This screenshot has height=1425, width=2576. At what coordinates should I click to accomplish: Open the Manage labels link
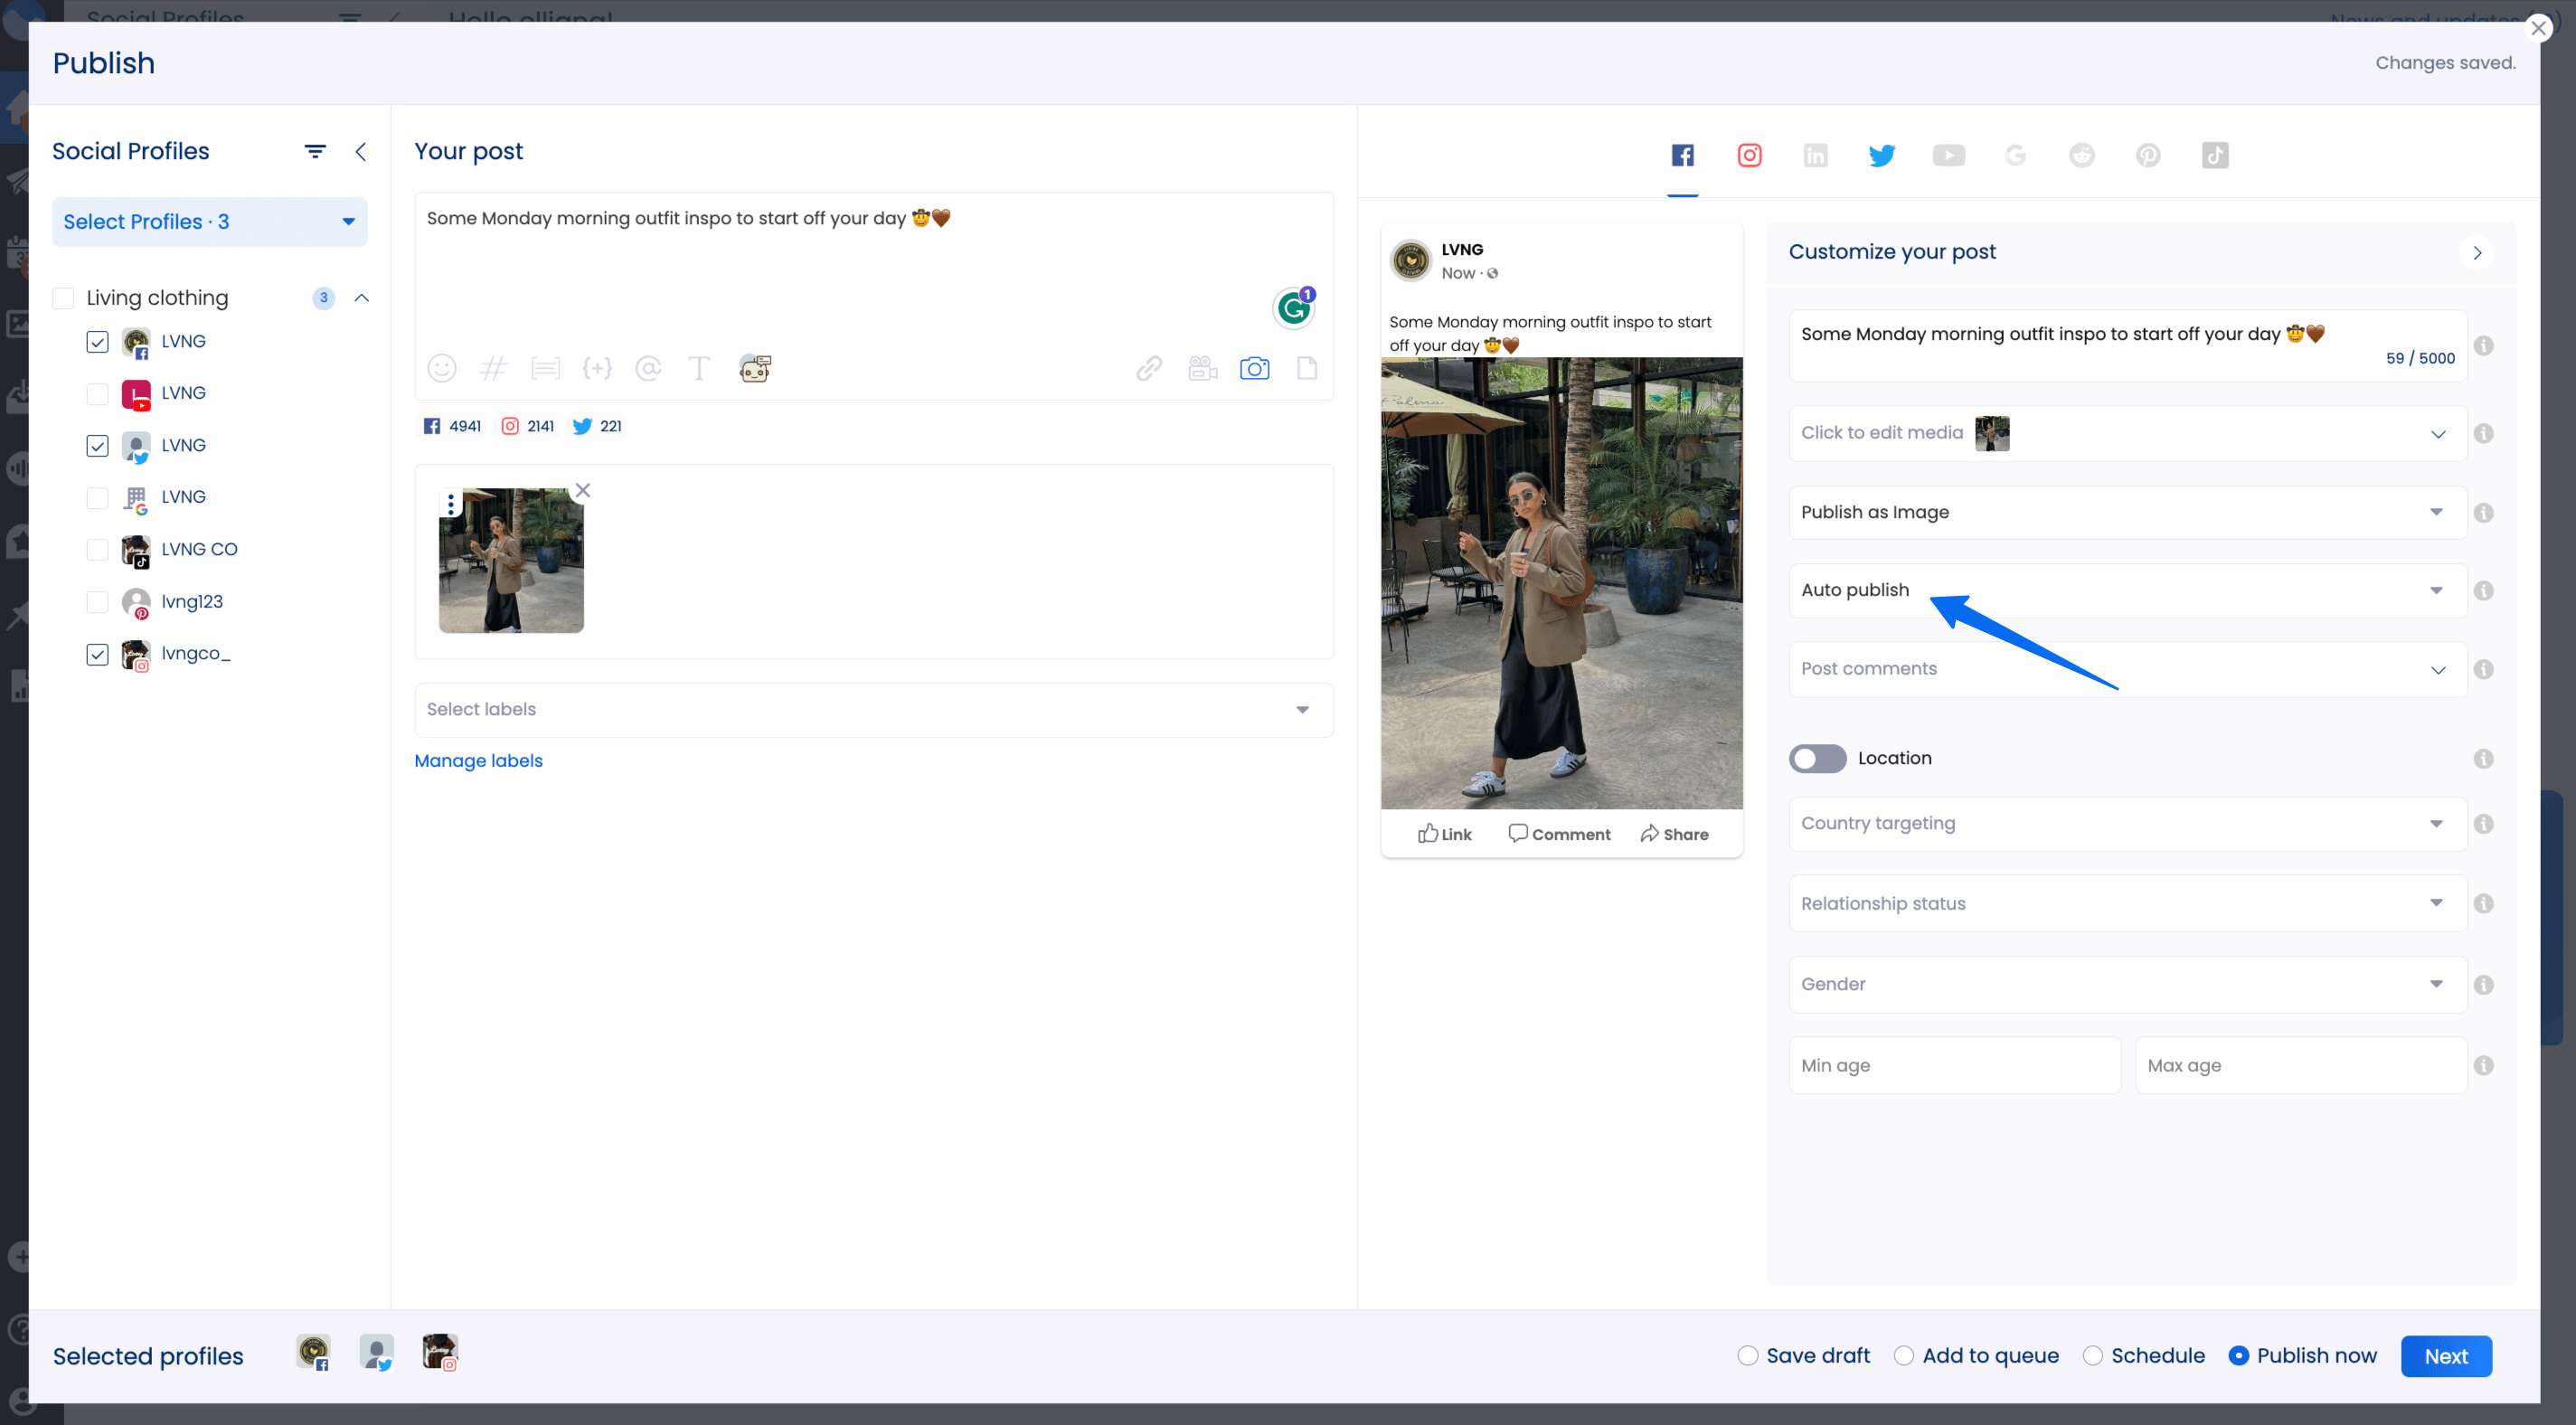pyautogui.click(x=478, y=760)
